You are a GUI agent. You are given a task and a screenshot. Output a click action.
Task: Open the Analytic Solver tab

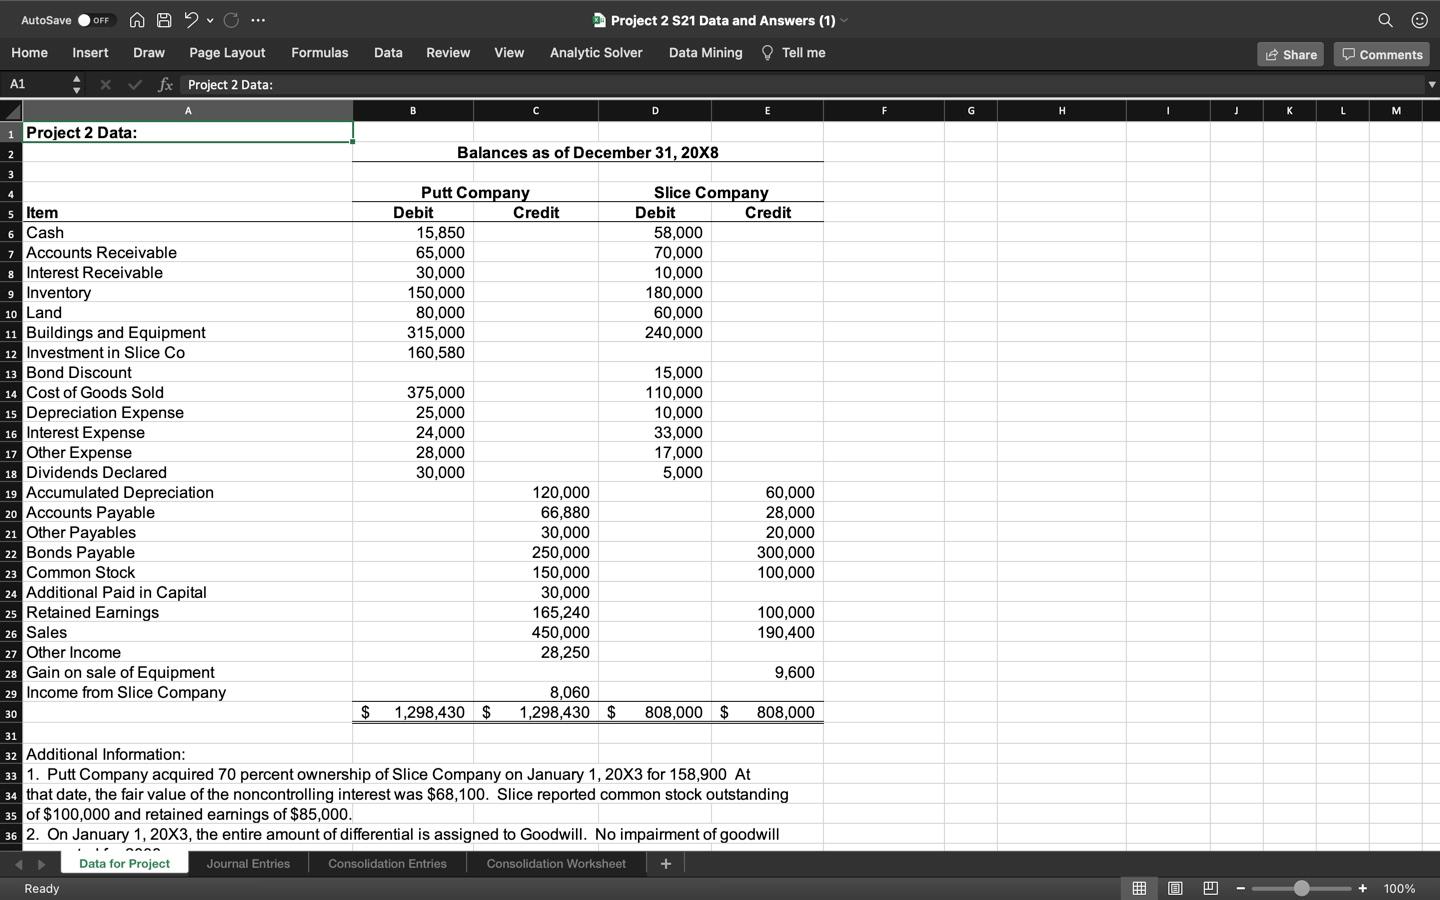(596, 53)
